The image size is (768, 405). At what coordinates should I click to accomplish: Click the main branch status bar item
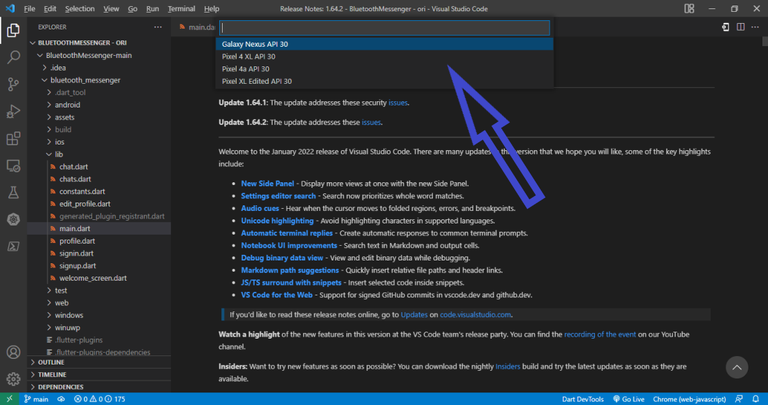(36, 399)
